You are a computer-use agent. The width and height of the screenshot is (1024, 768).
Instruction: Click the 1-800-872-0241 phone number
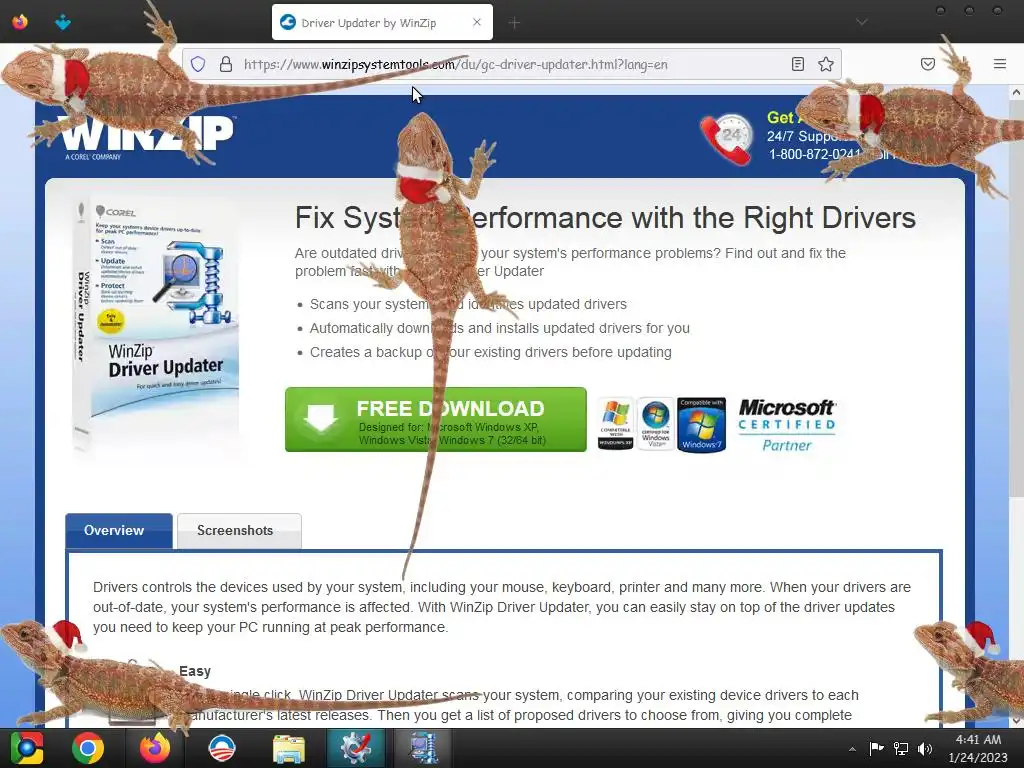[x=815, y=155]
